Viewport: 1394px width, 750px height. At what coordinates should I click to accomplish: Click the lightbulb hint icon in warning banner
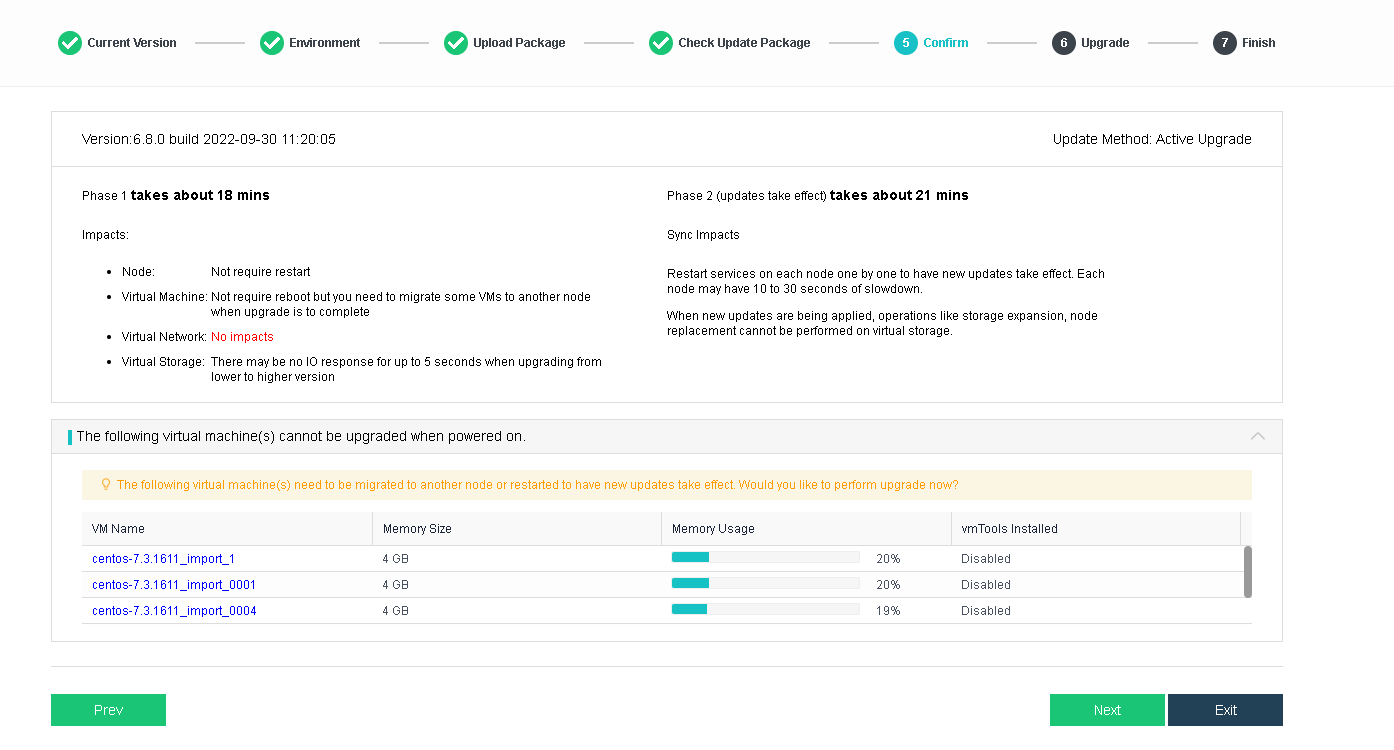tap(106, 485)
